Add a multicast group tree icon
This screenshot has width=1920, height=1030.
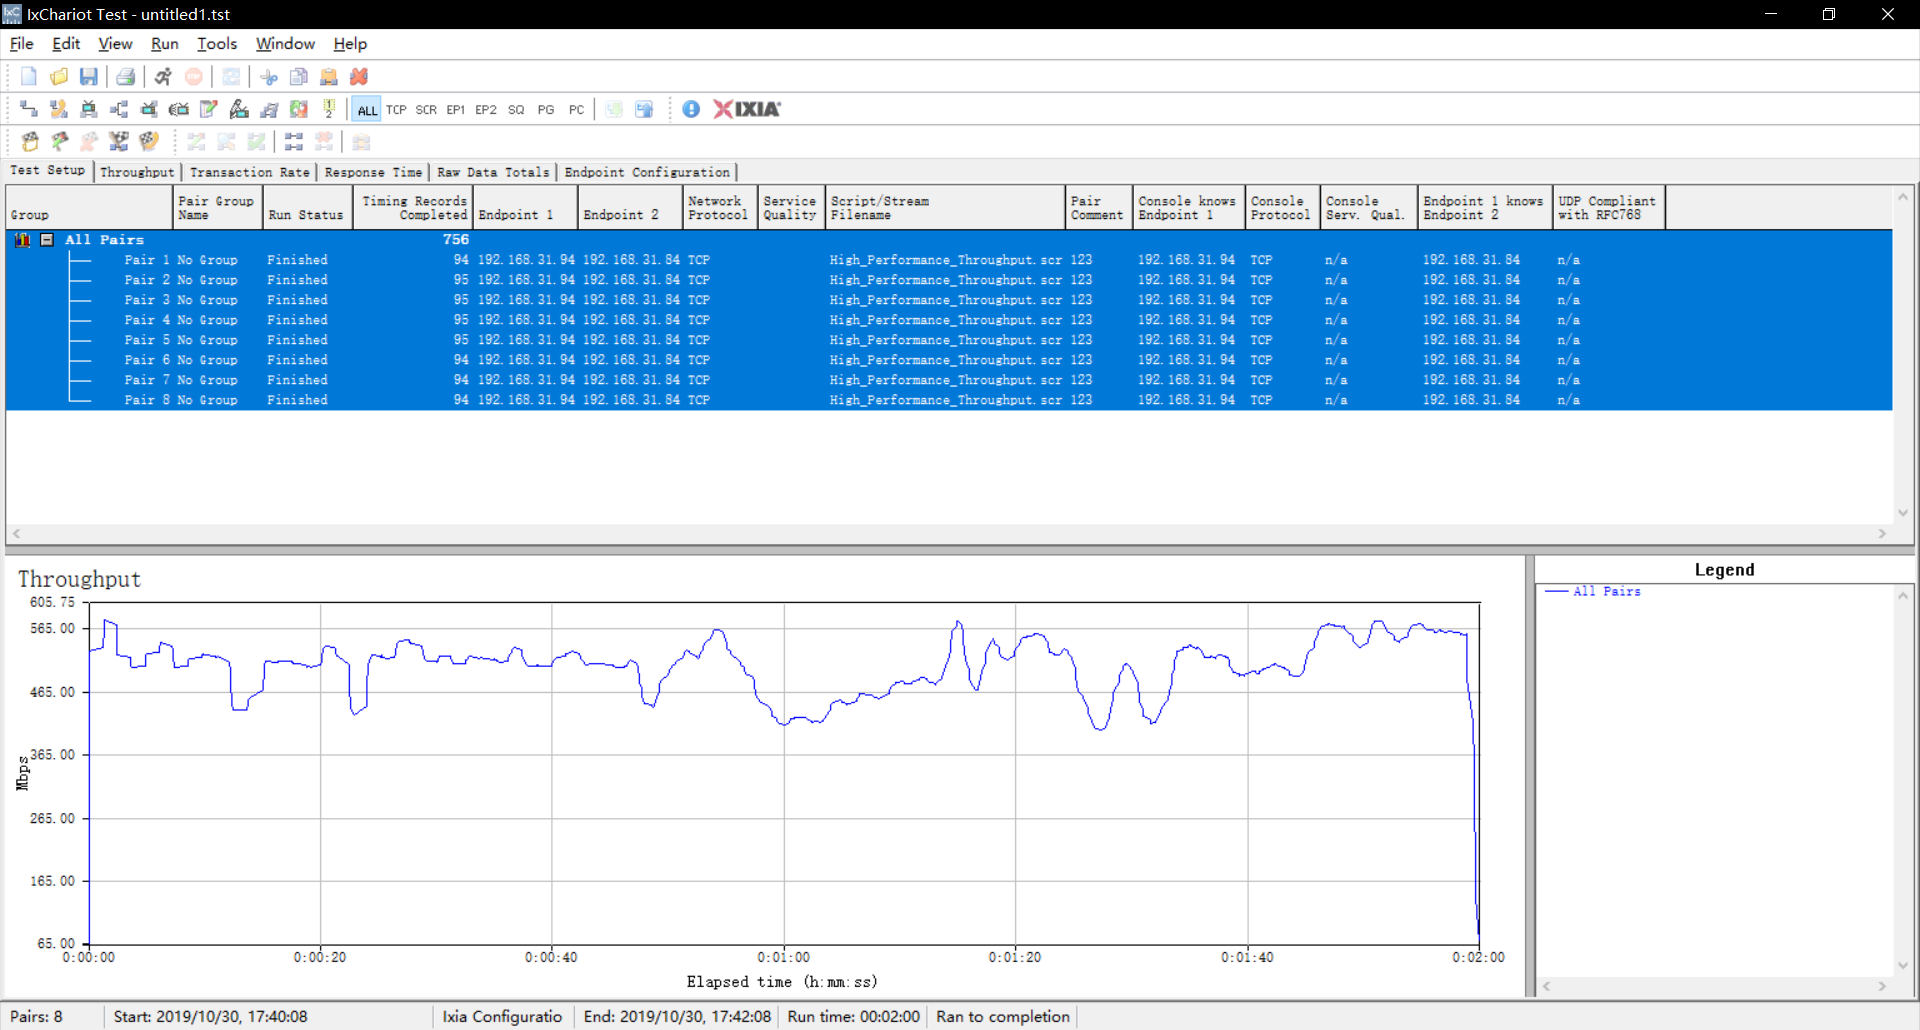click(118, 109)
